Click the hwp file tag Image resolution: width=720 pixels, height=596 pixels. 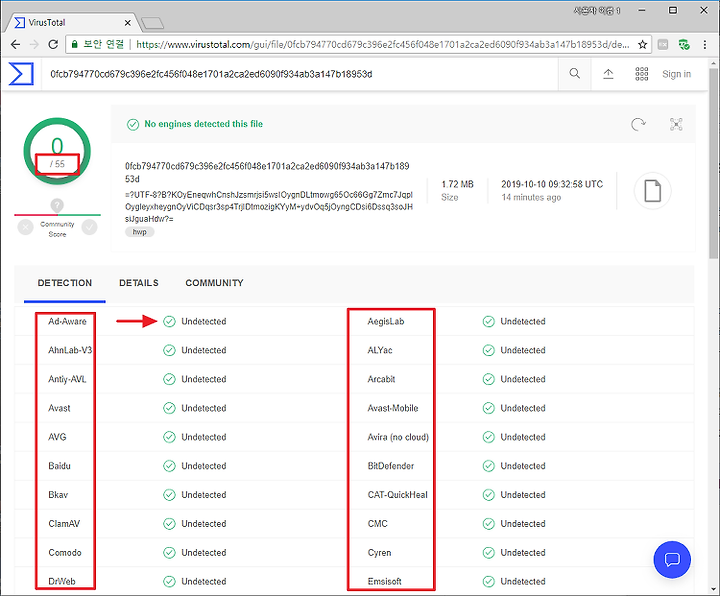[140, 232]
